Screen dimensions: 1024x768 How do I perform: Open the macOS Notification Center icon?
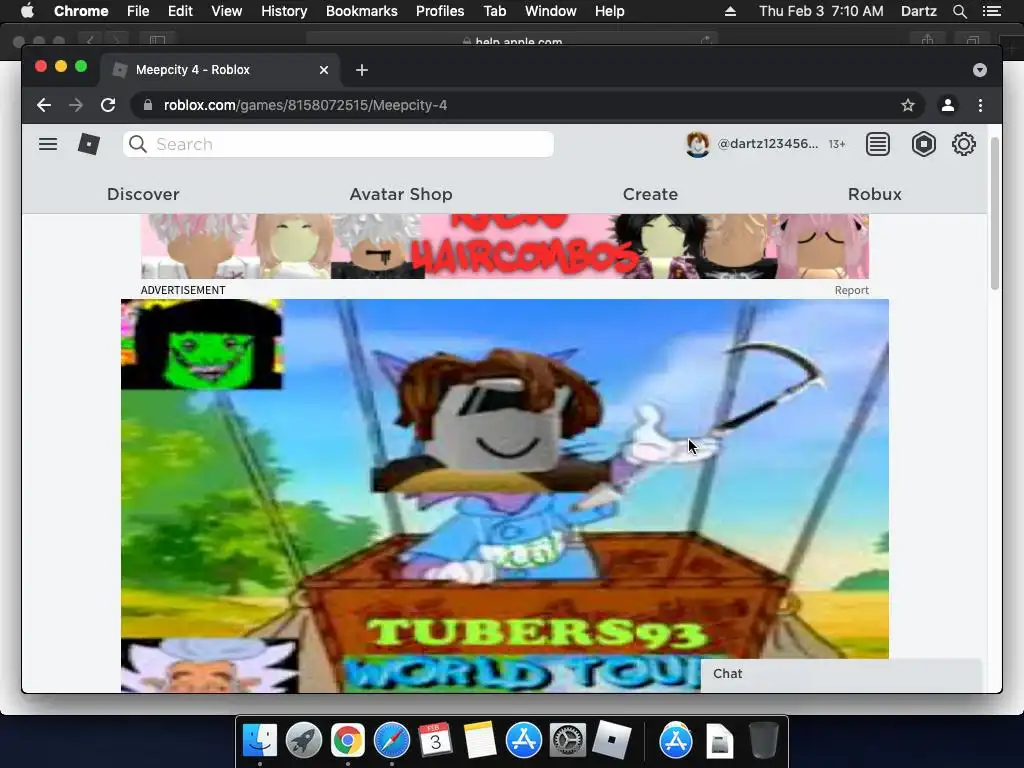click(x=991, y=11)
